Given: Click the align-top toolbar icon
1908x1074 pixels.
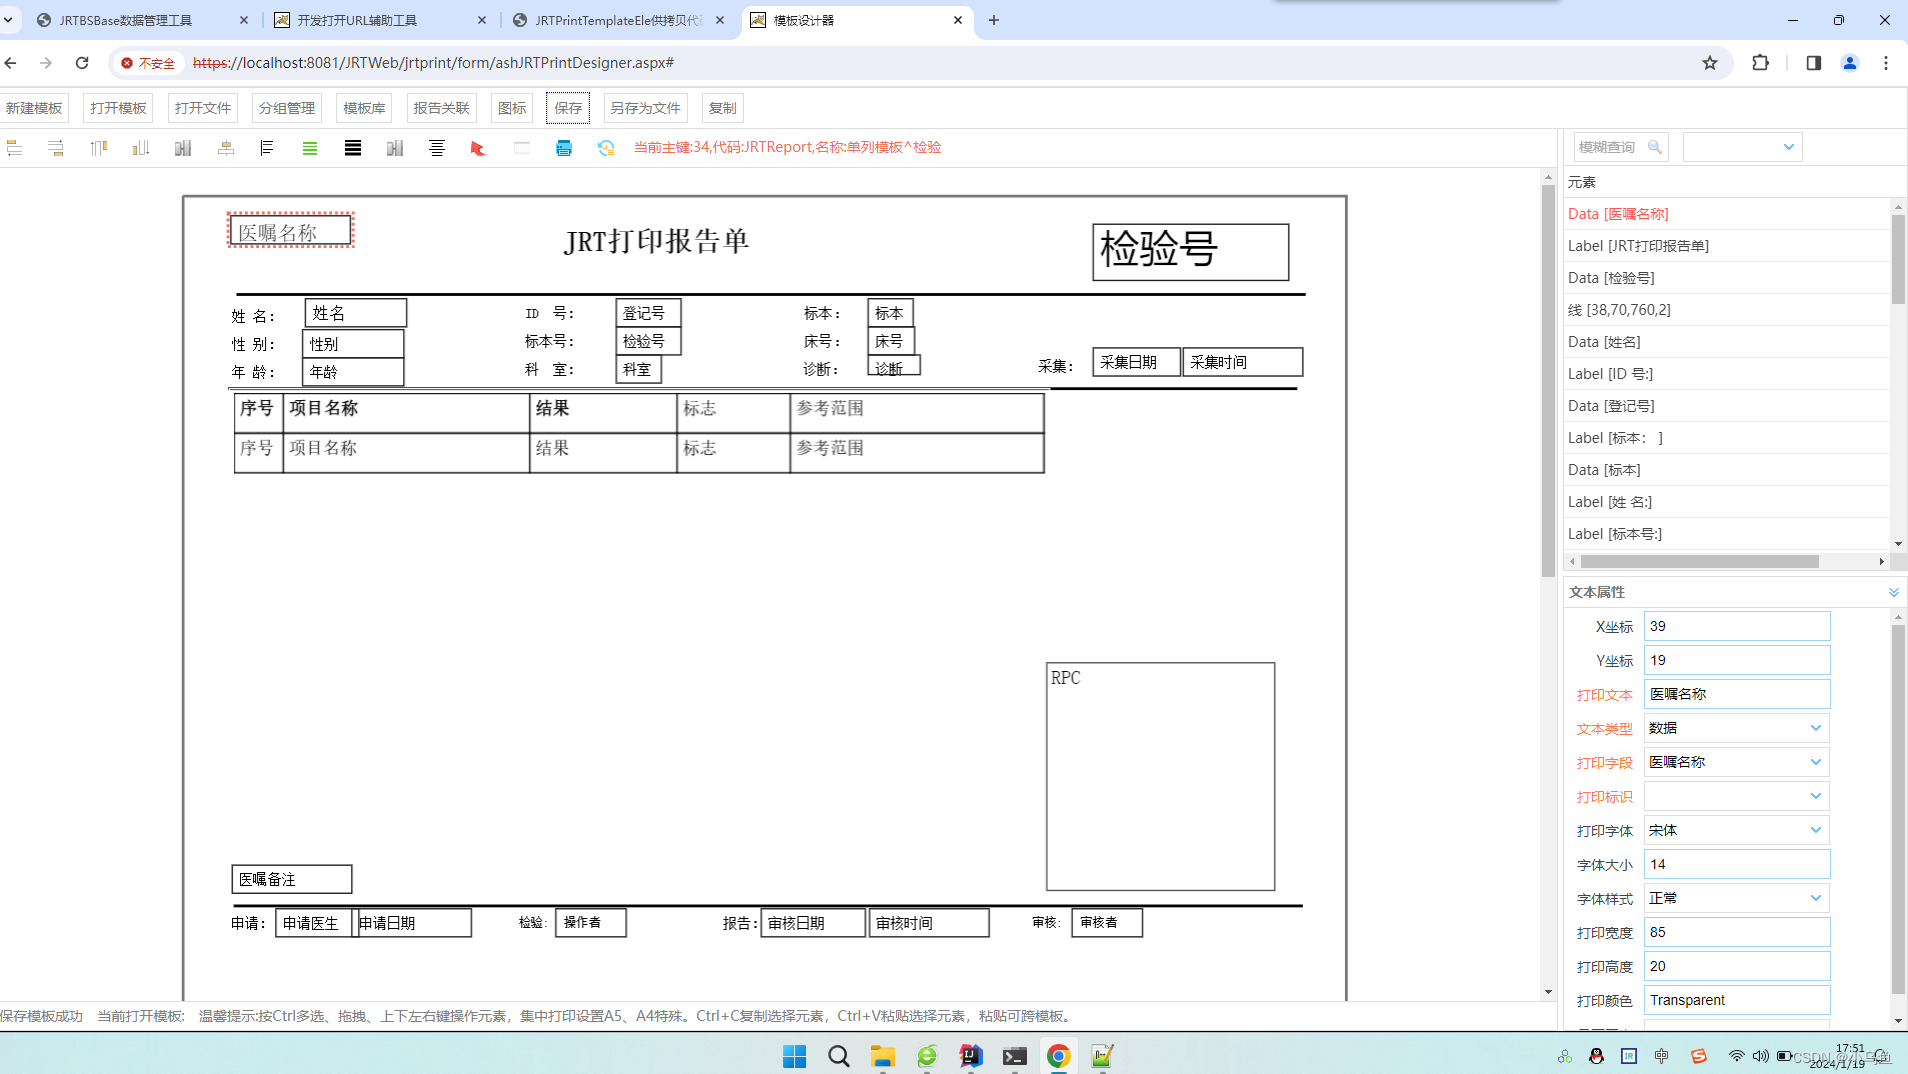Looking at the screenshot, I should [98, 148].
